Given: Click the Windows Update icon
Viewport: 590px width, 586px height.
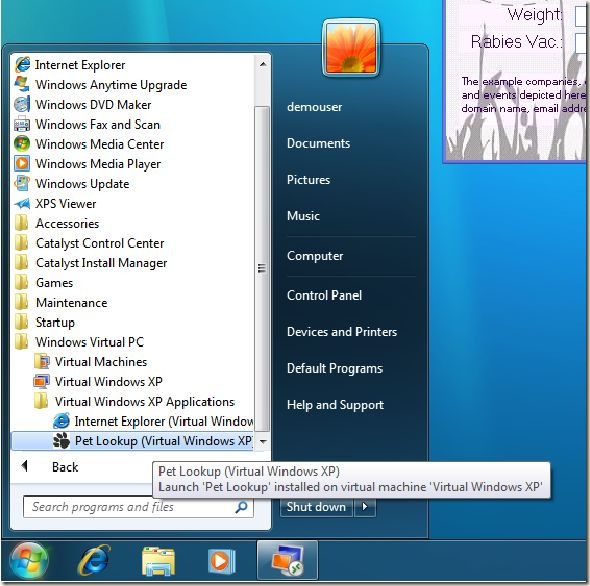Looking at the screenshot, I should [x=22, y=183].
